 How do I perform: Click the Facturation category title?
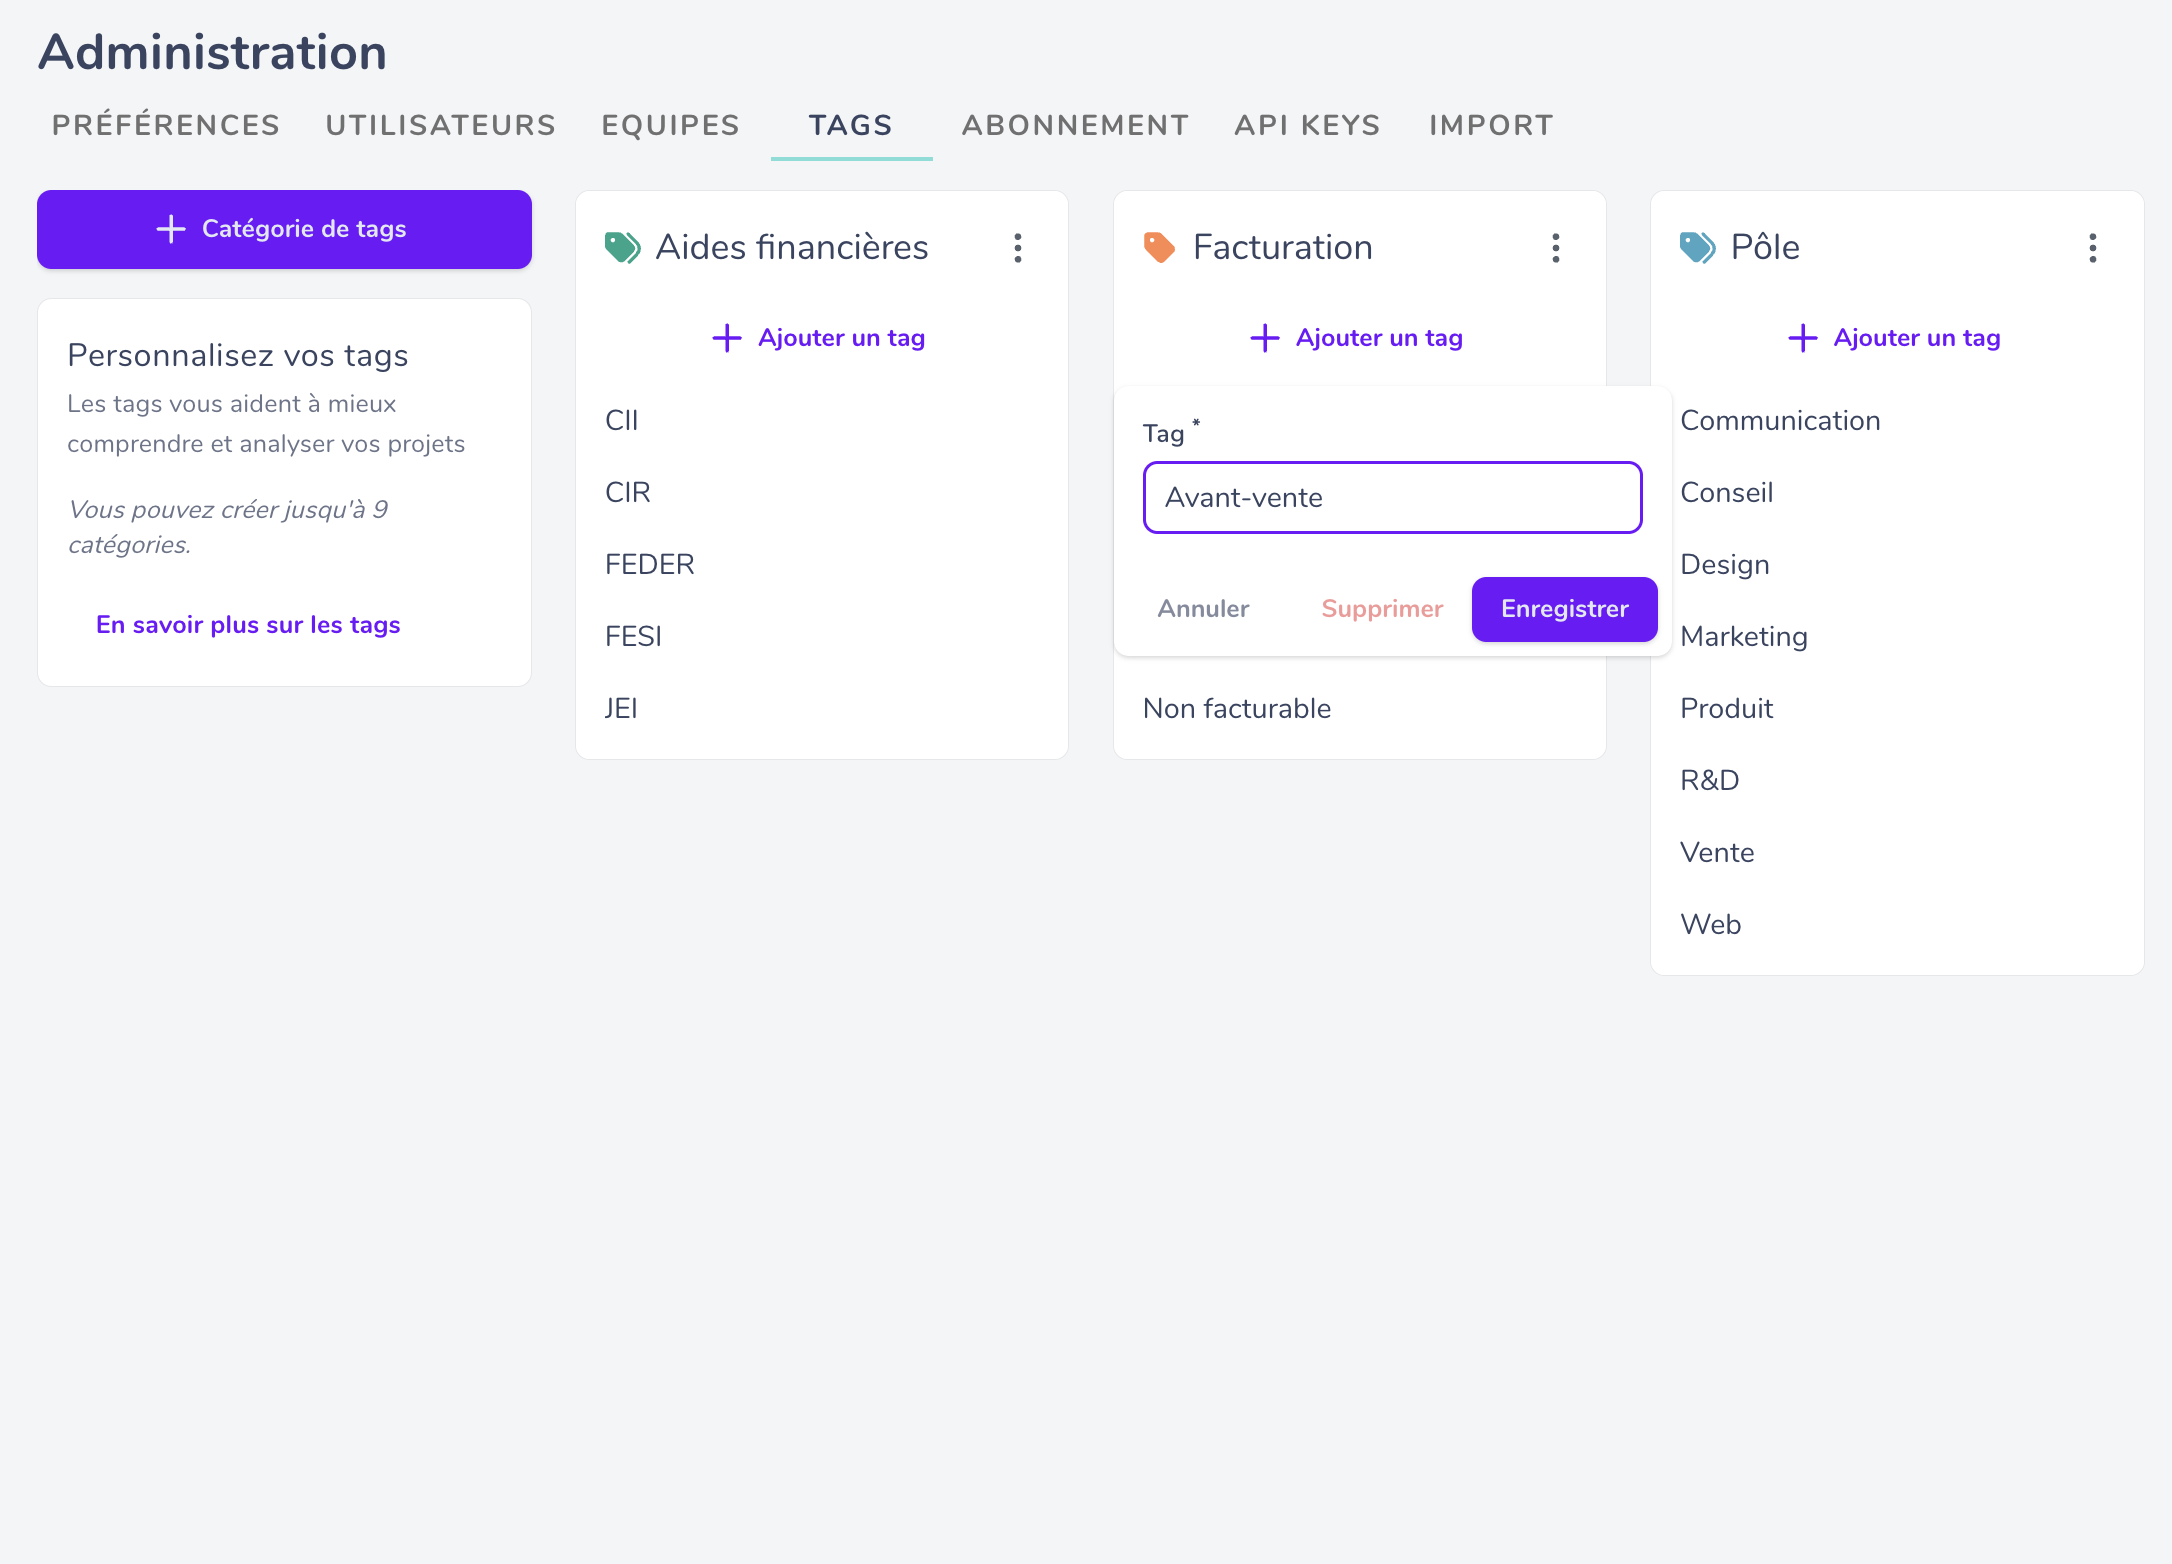1283,247
